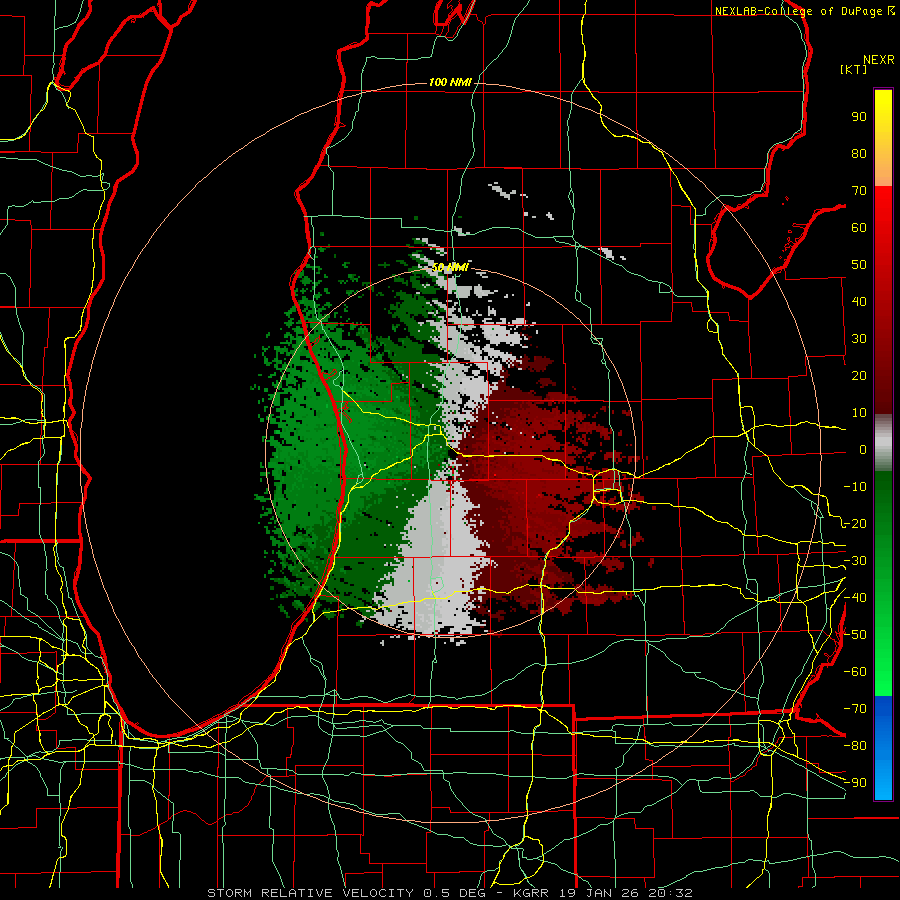Click the -20 knots scale label
Image resolution: width=900 pixels, height=900 pixels.
click(x=855, y=523)
